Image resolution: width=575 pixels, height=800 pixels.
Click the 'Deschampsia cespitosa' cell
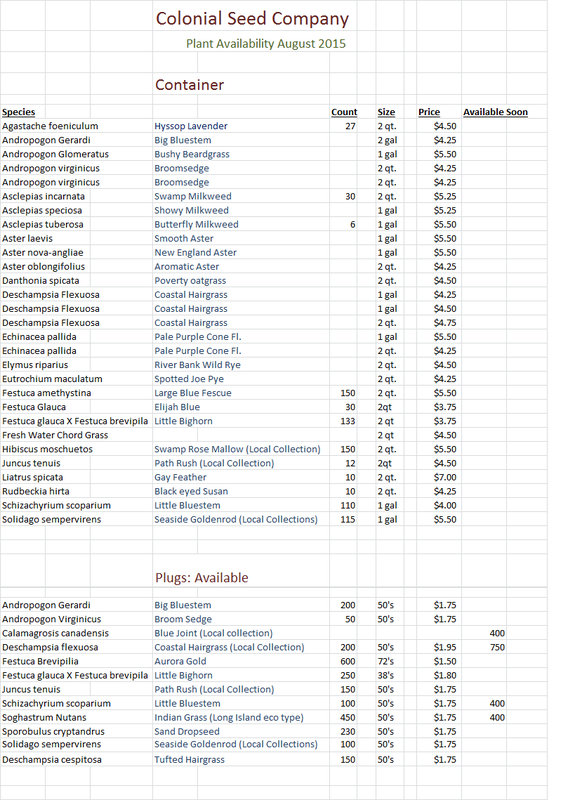pos(52,760)
